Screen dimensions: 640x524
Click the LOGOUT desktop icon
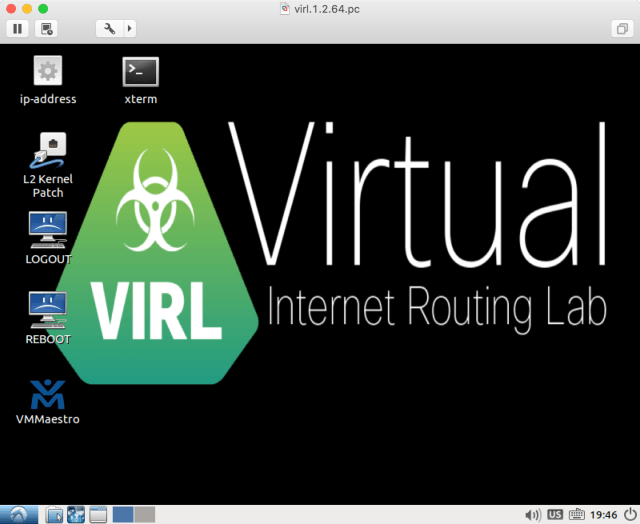pyautogui.click(x=48, y=238)
